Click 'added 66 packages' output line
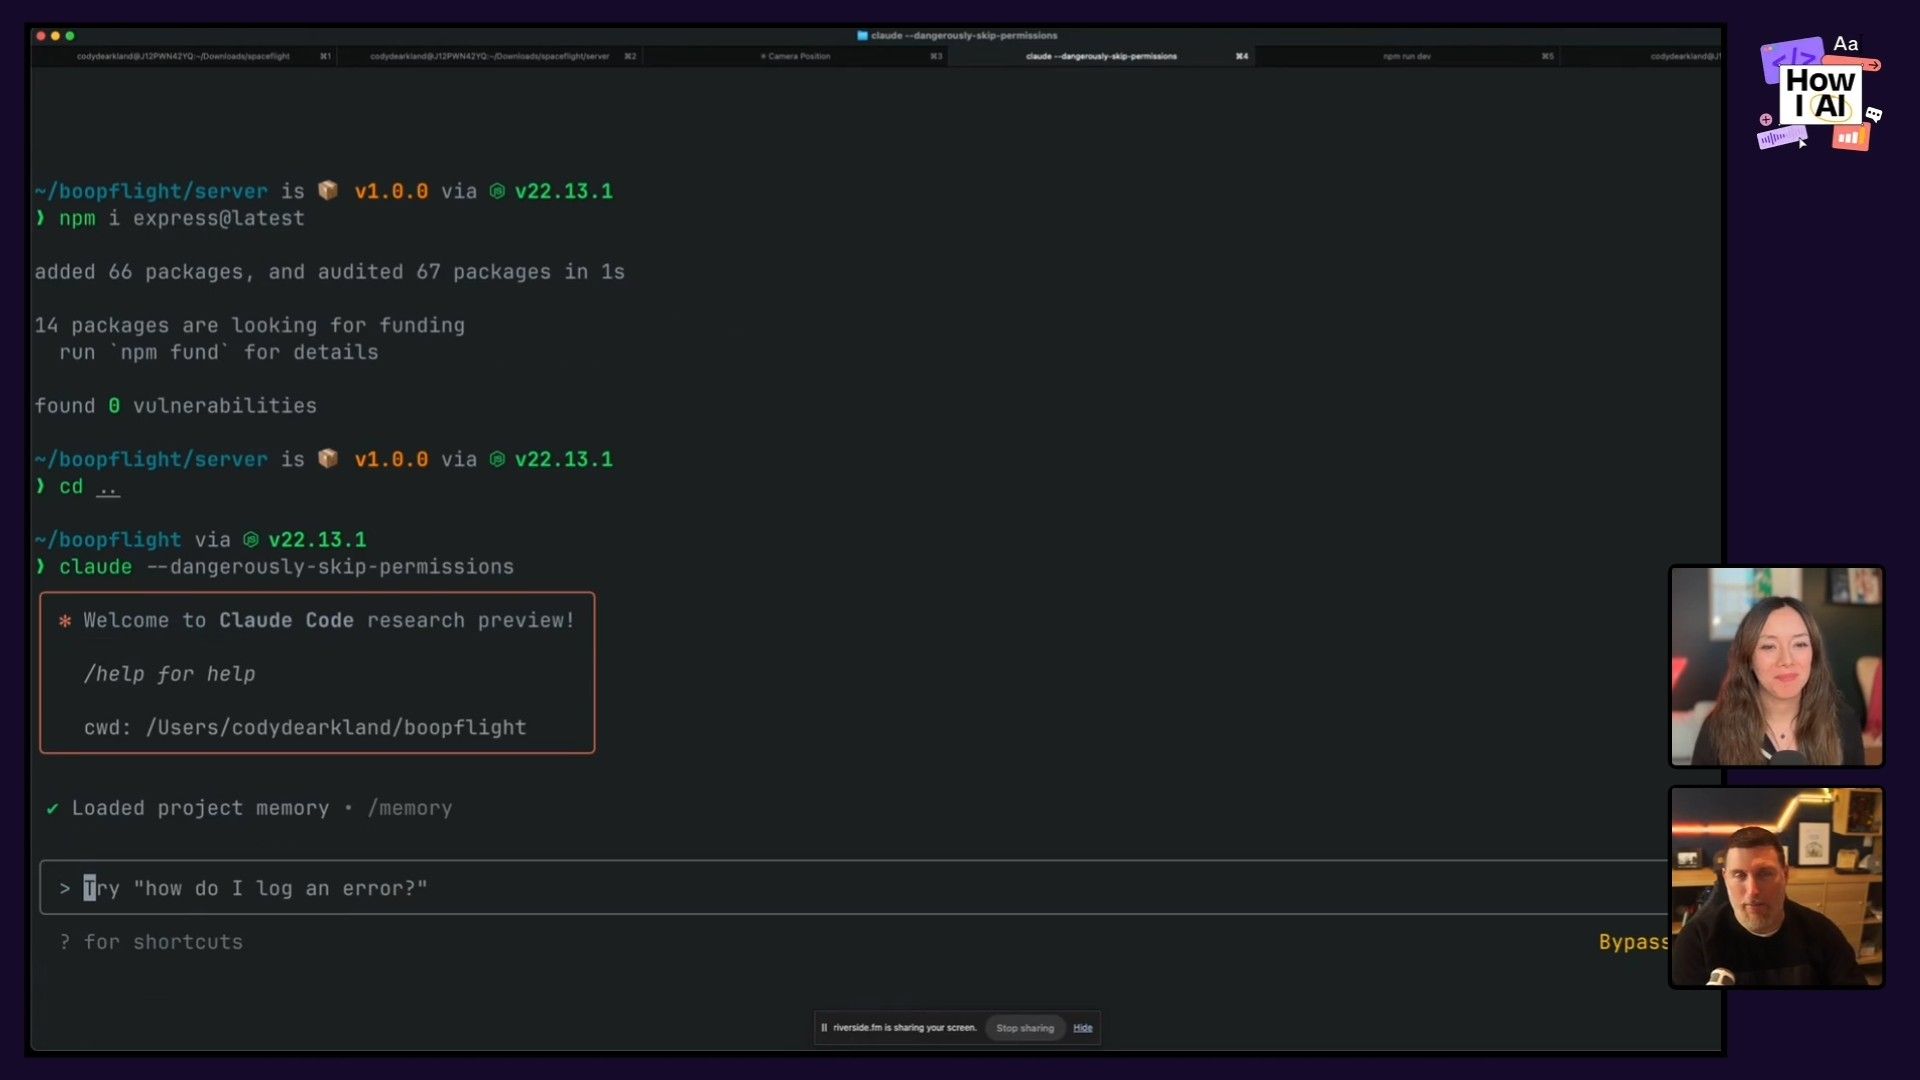Screen dimensions: 1920x1080 click(x=329, y=272)
